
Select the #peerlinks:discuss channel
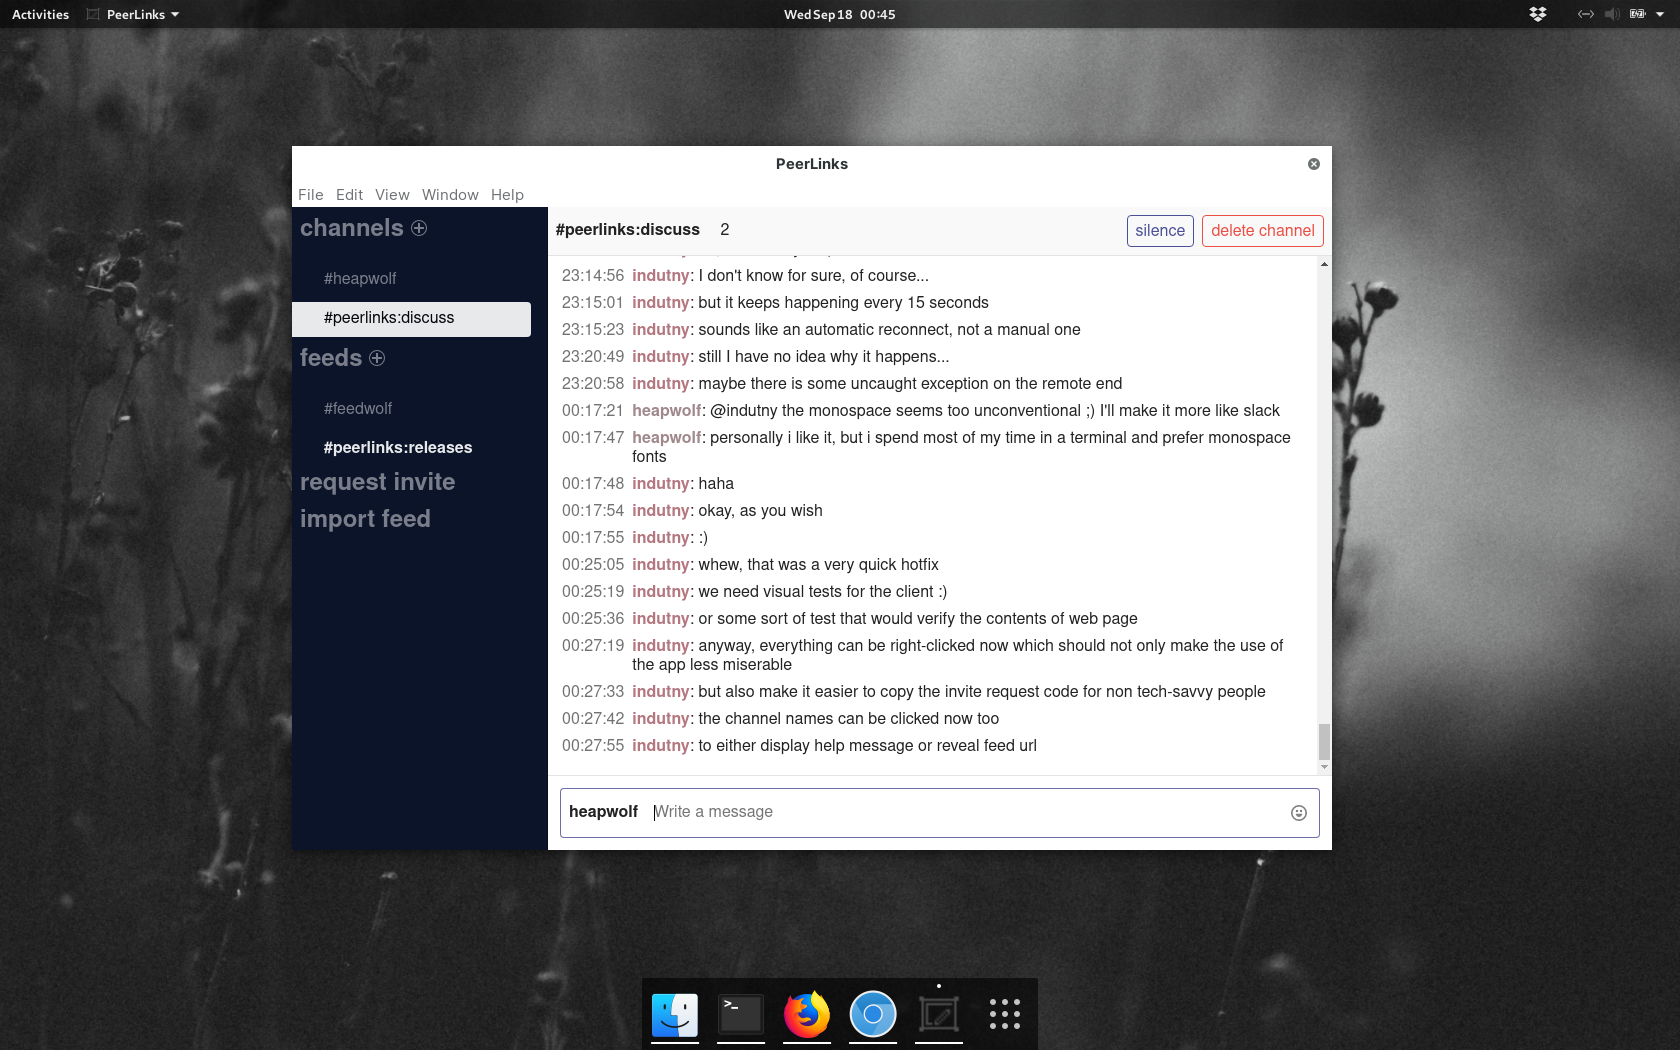coord(411,319)
